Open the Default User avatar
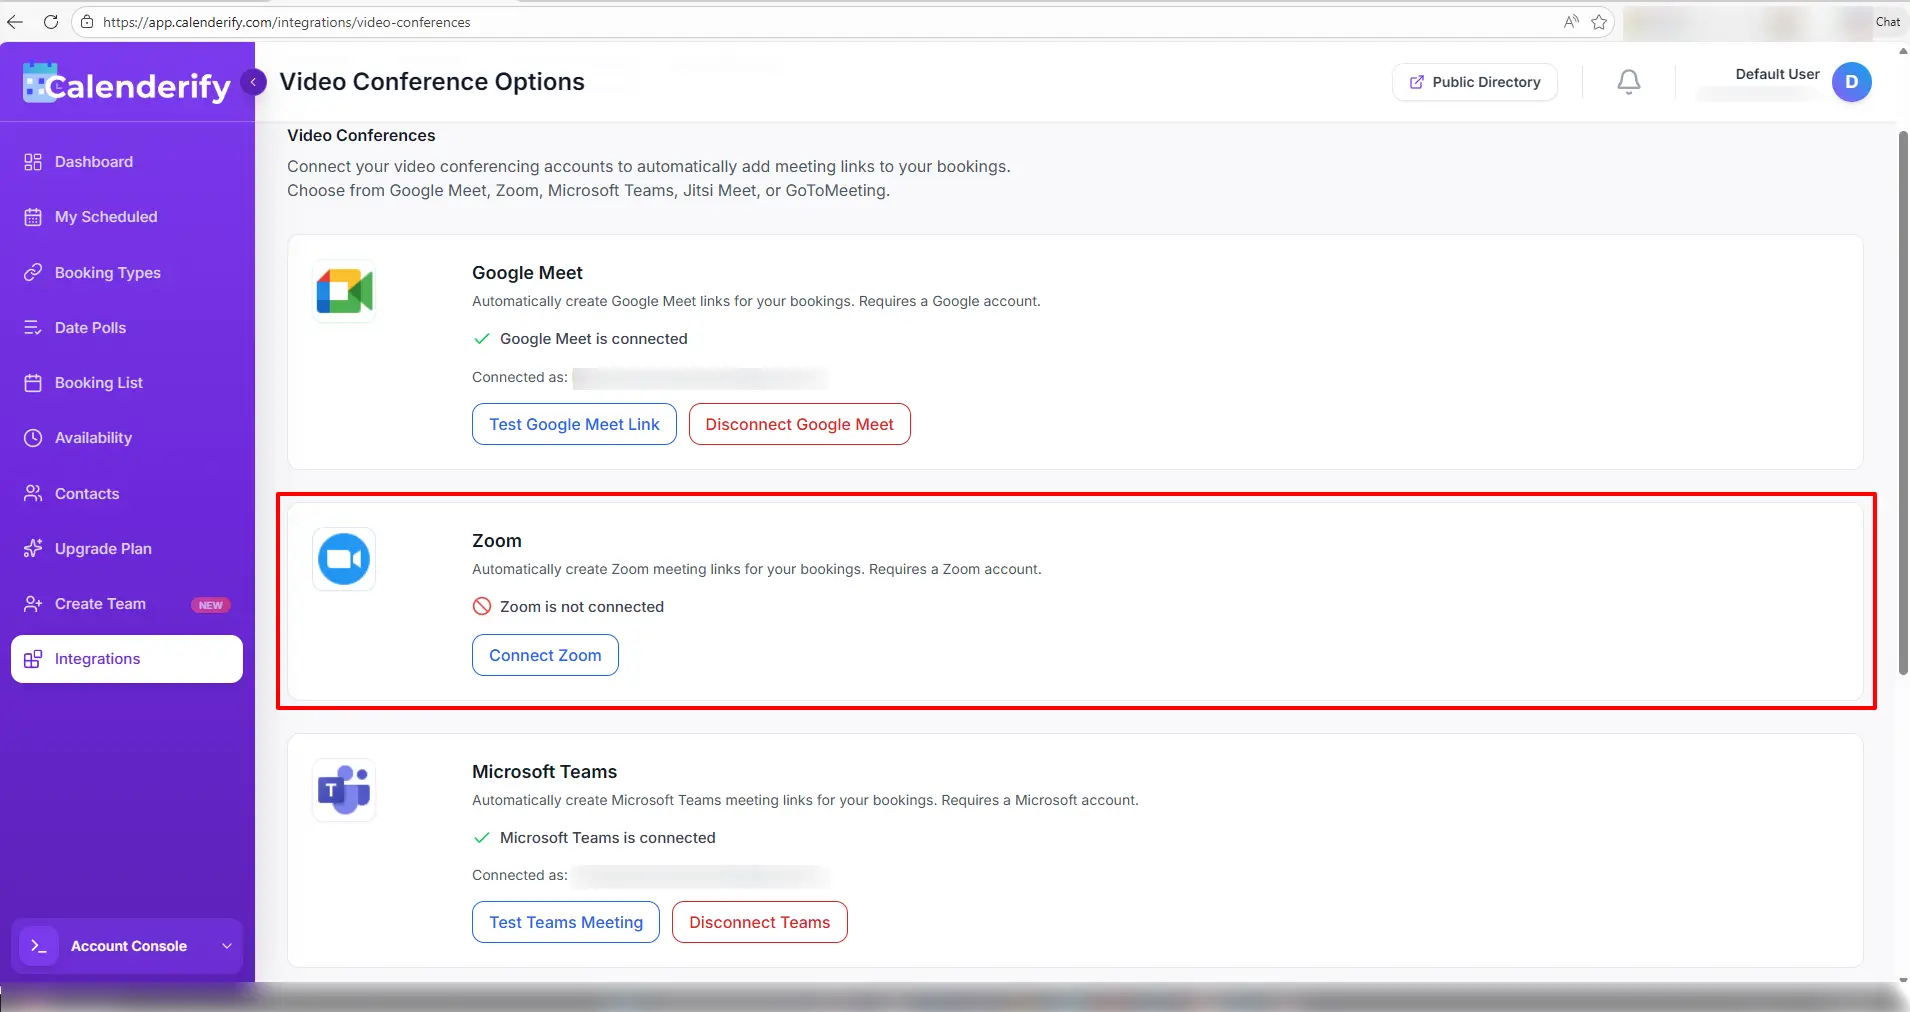Screen dimensions: 1910x1012 pos(1852,82)
